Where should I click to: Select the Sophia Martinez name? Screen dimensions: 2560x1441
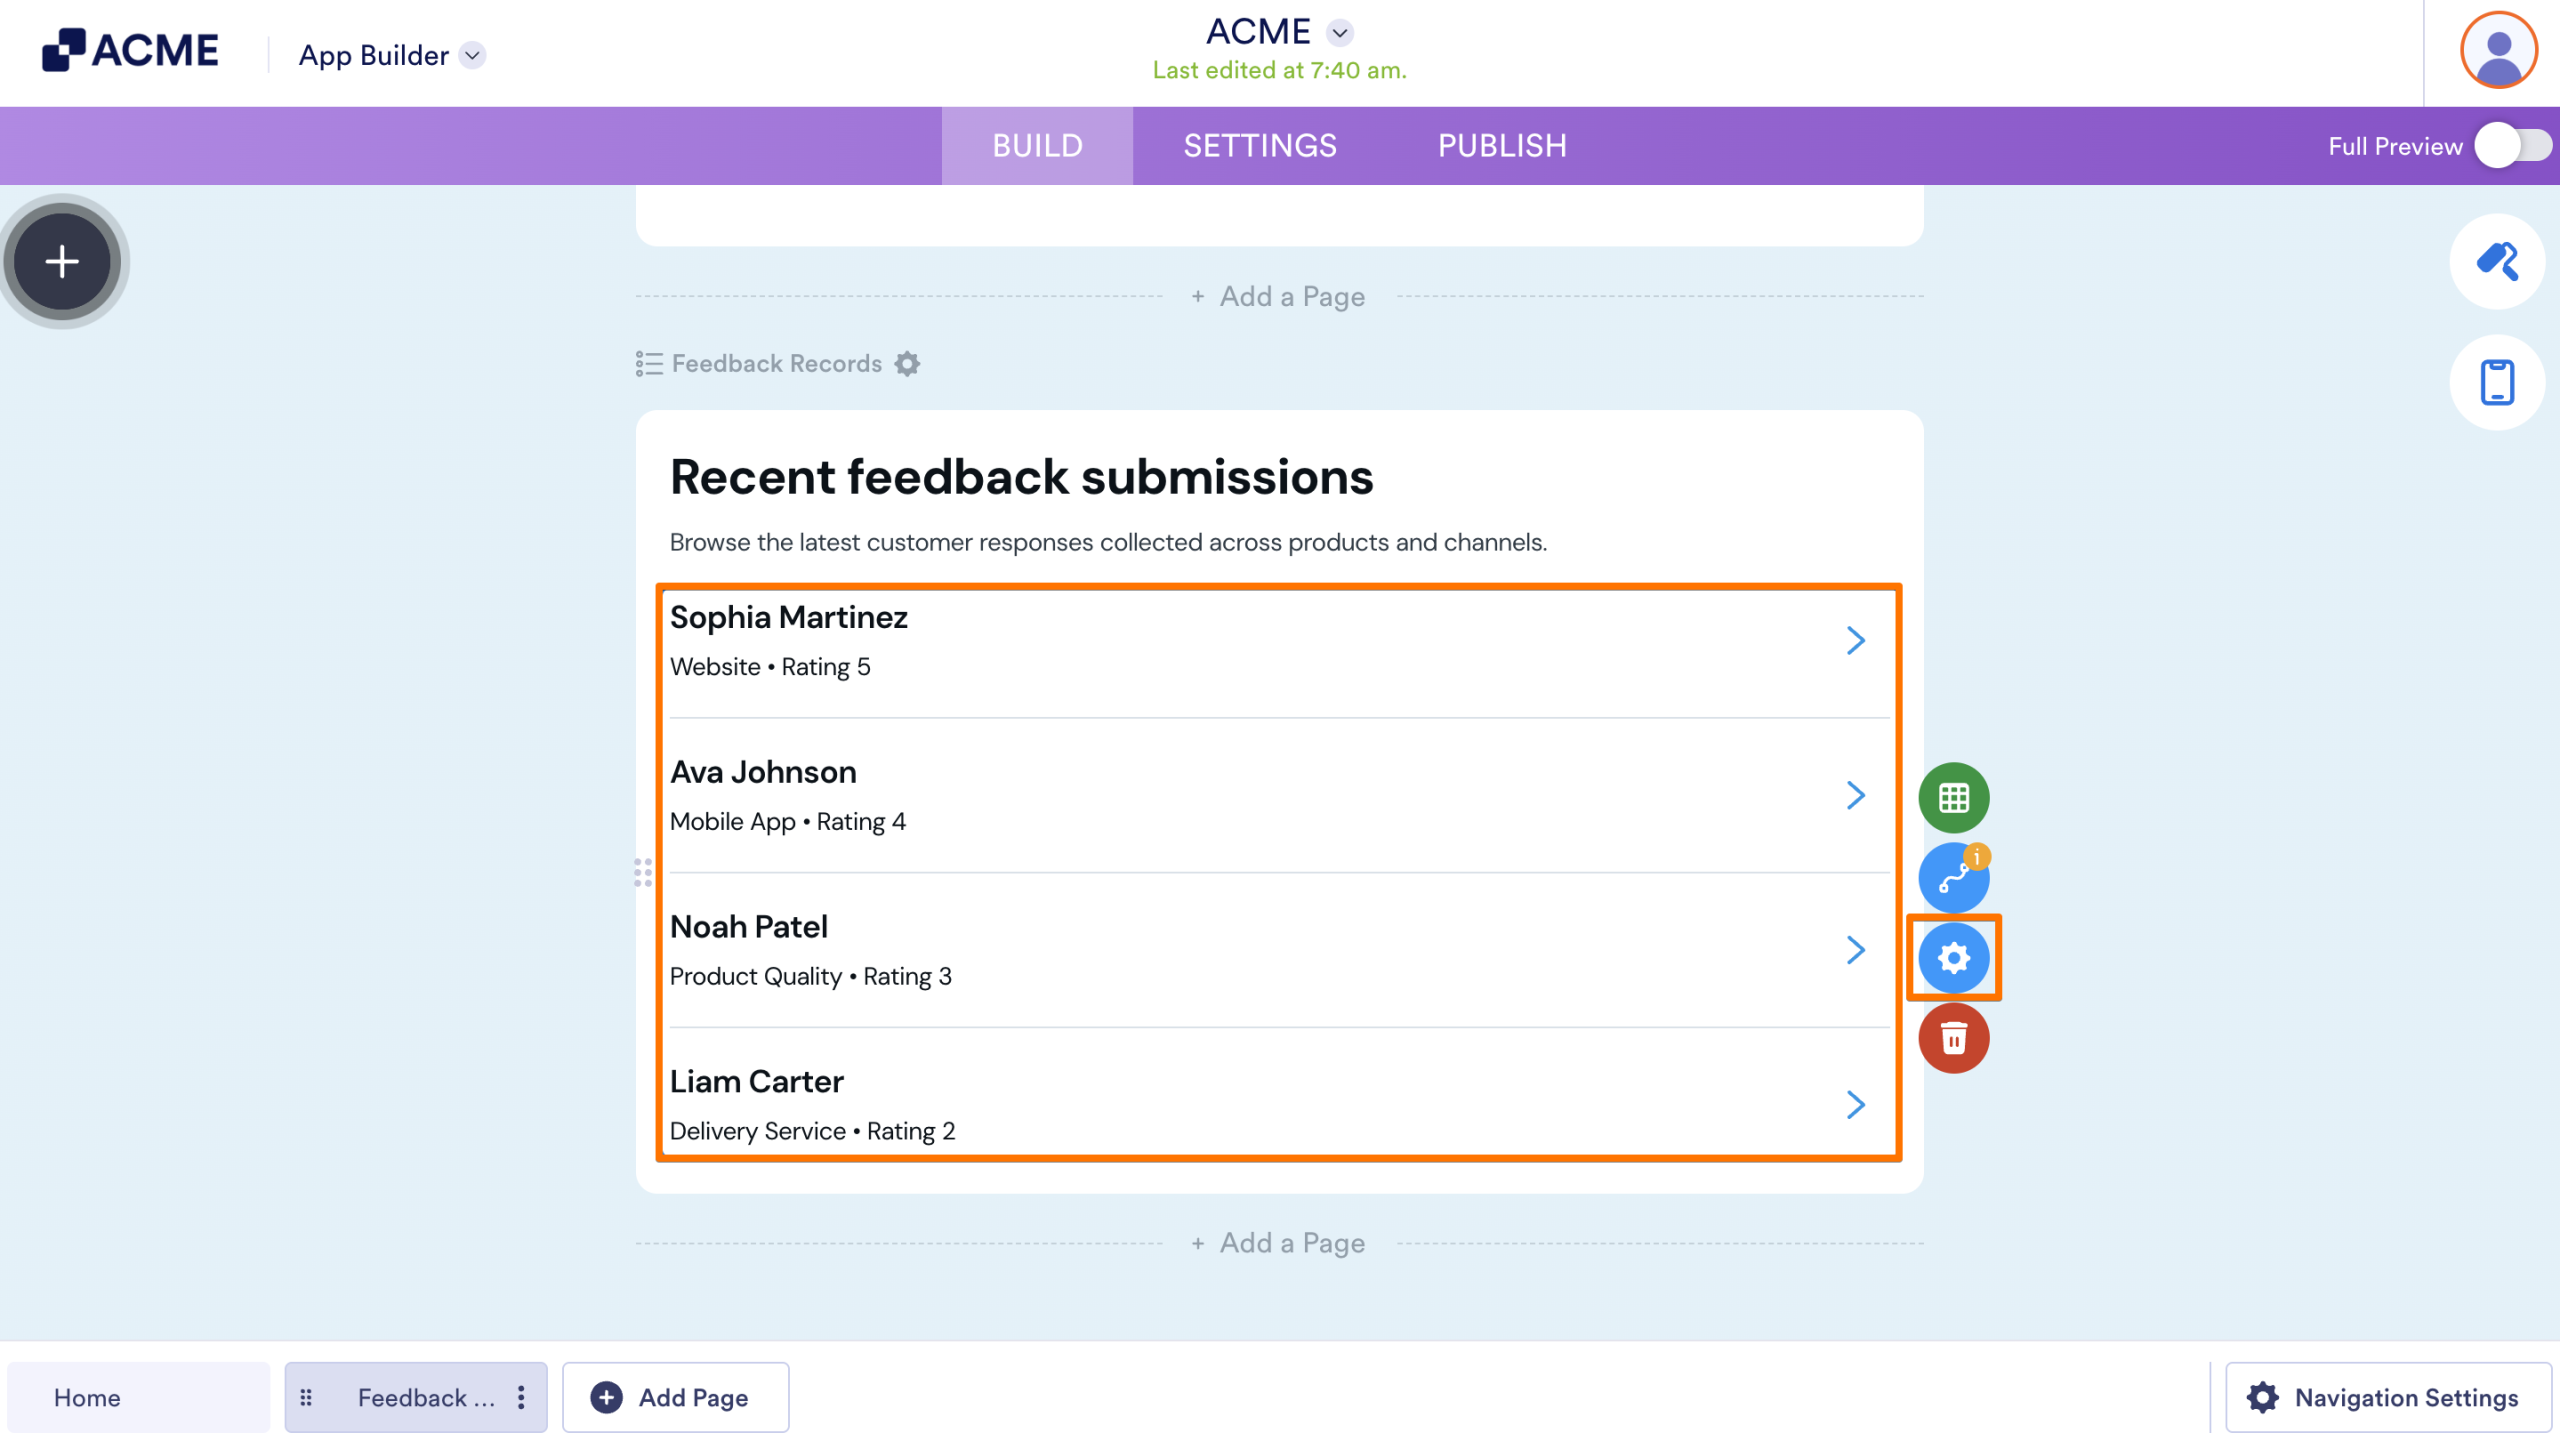click(x=788, y=617)
